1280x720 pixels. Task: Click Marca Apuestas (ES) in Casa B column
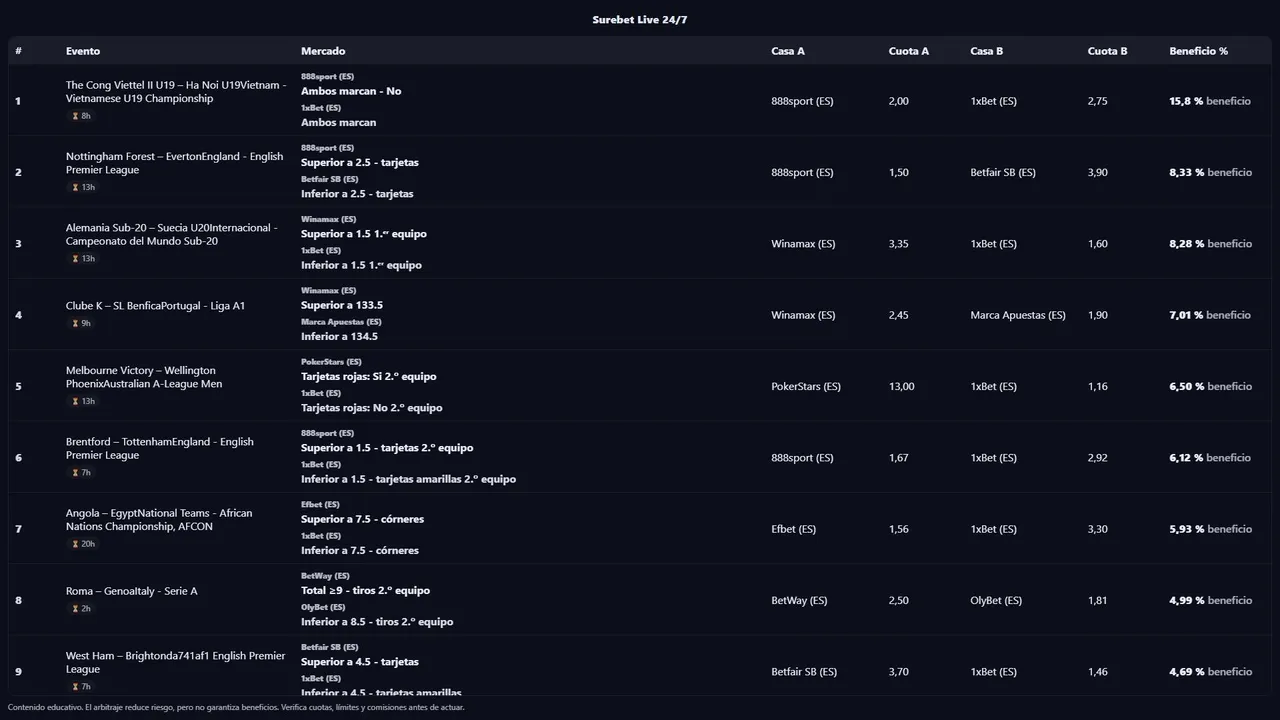(x=1017, y=315)
